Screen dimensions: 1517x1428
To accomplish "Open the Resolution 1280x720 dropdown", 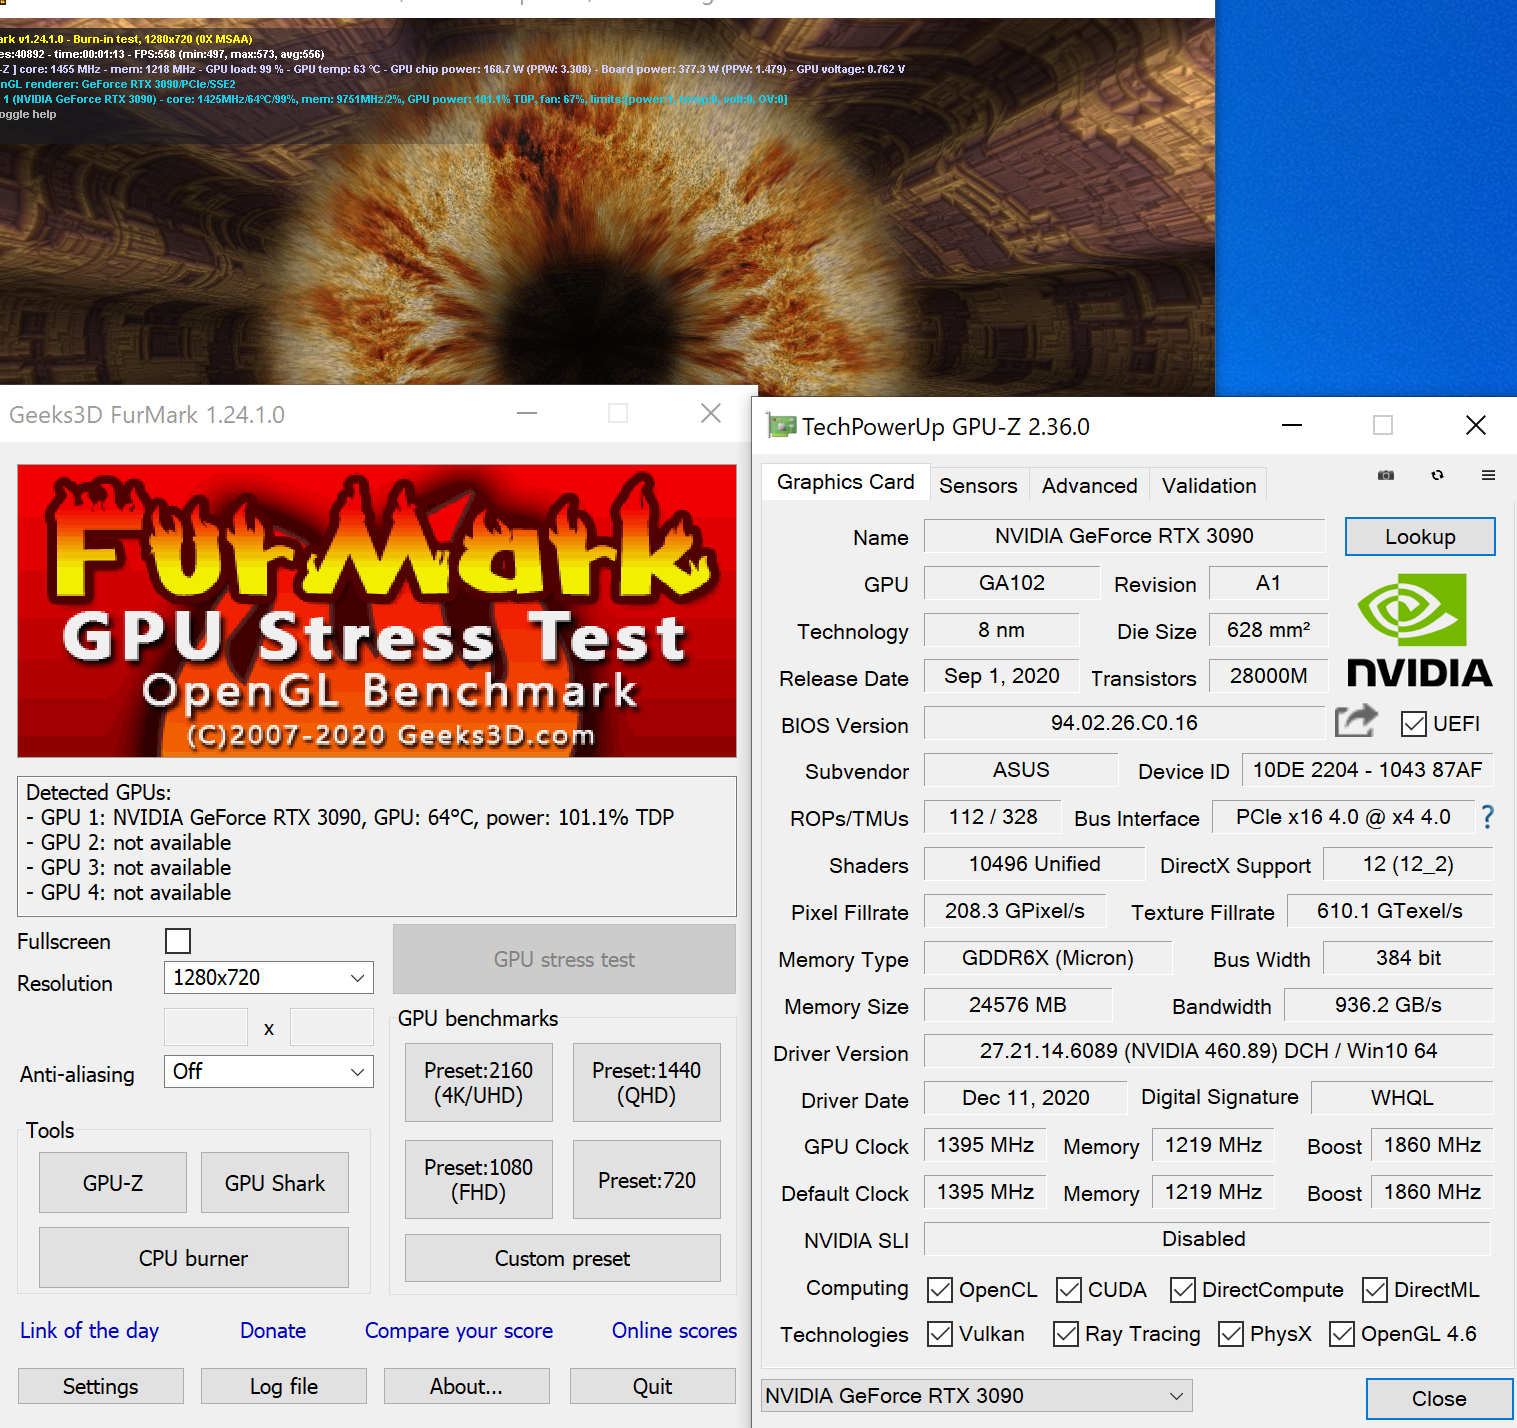I will (268, 977).
